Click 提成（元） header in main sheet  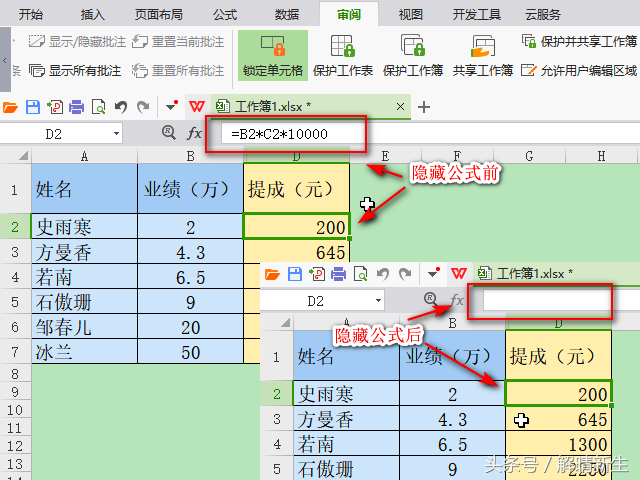[296, 189]
